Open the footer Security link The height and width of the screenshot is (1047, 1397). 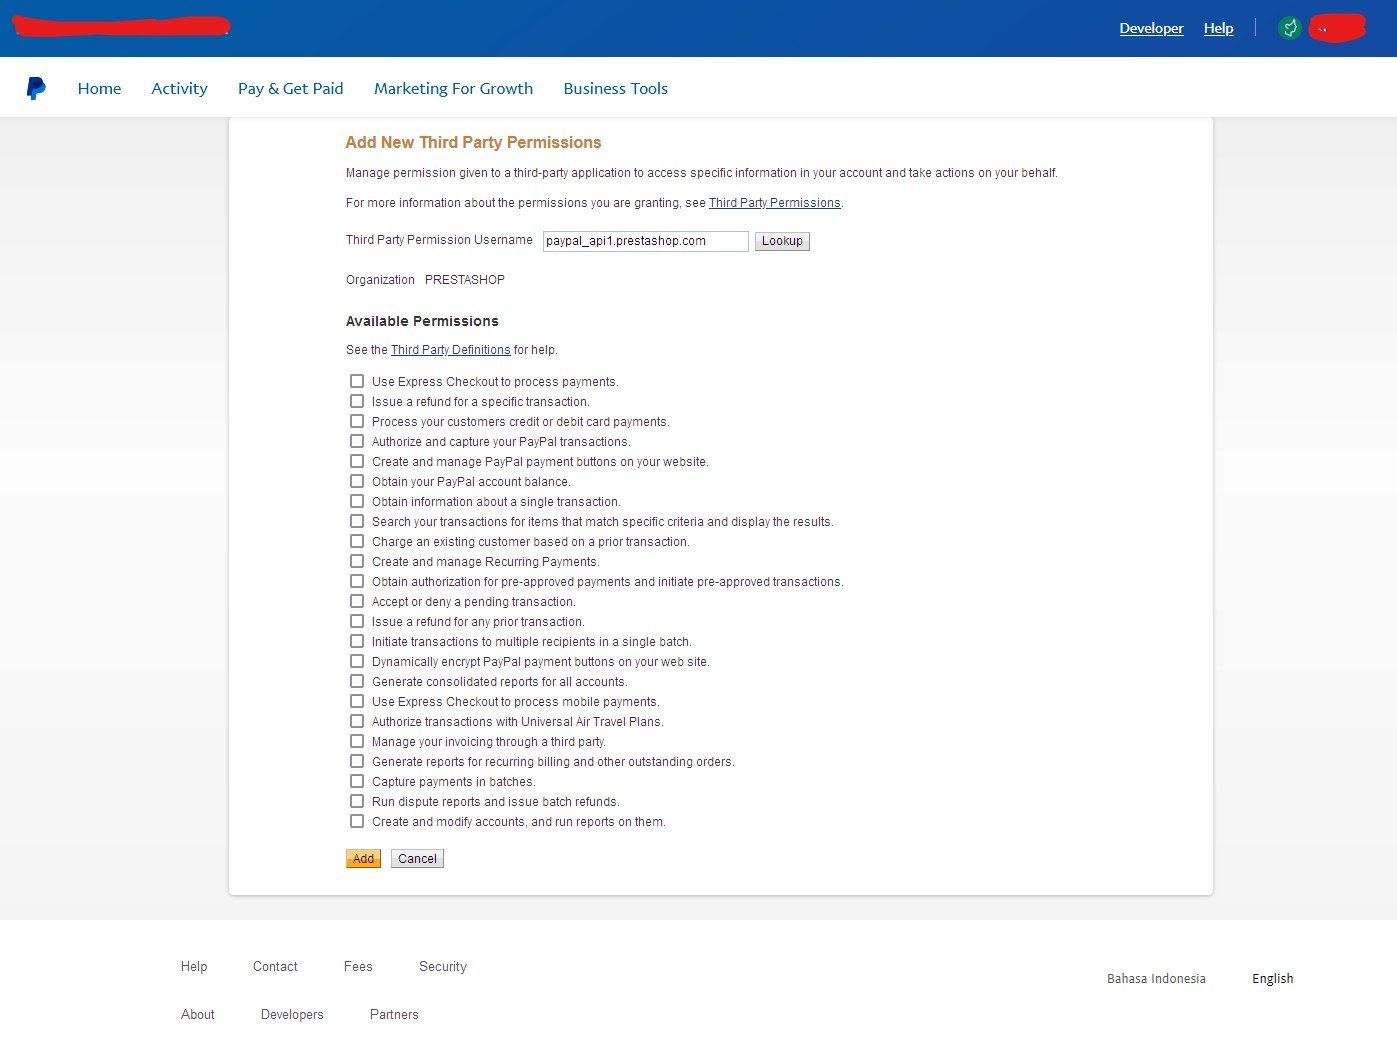(443, 967)
